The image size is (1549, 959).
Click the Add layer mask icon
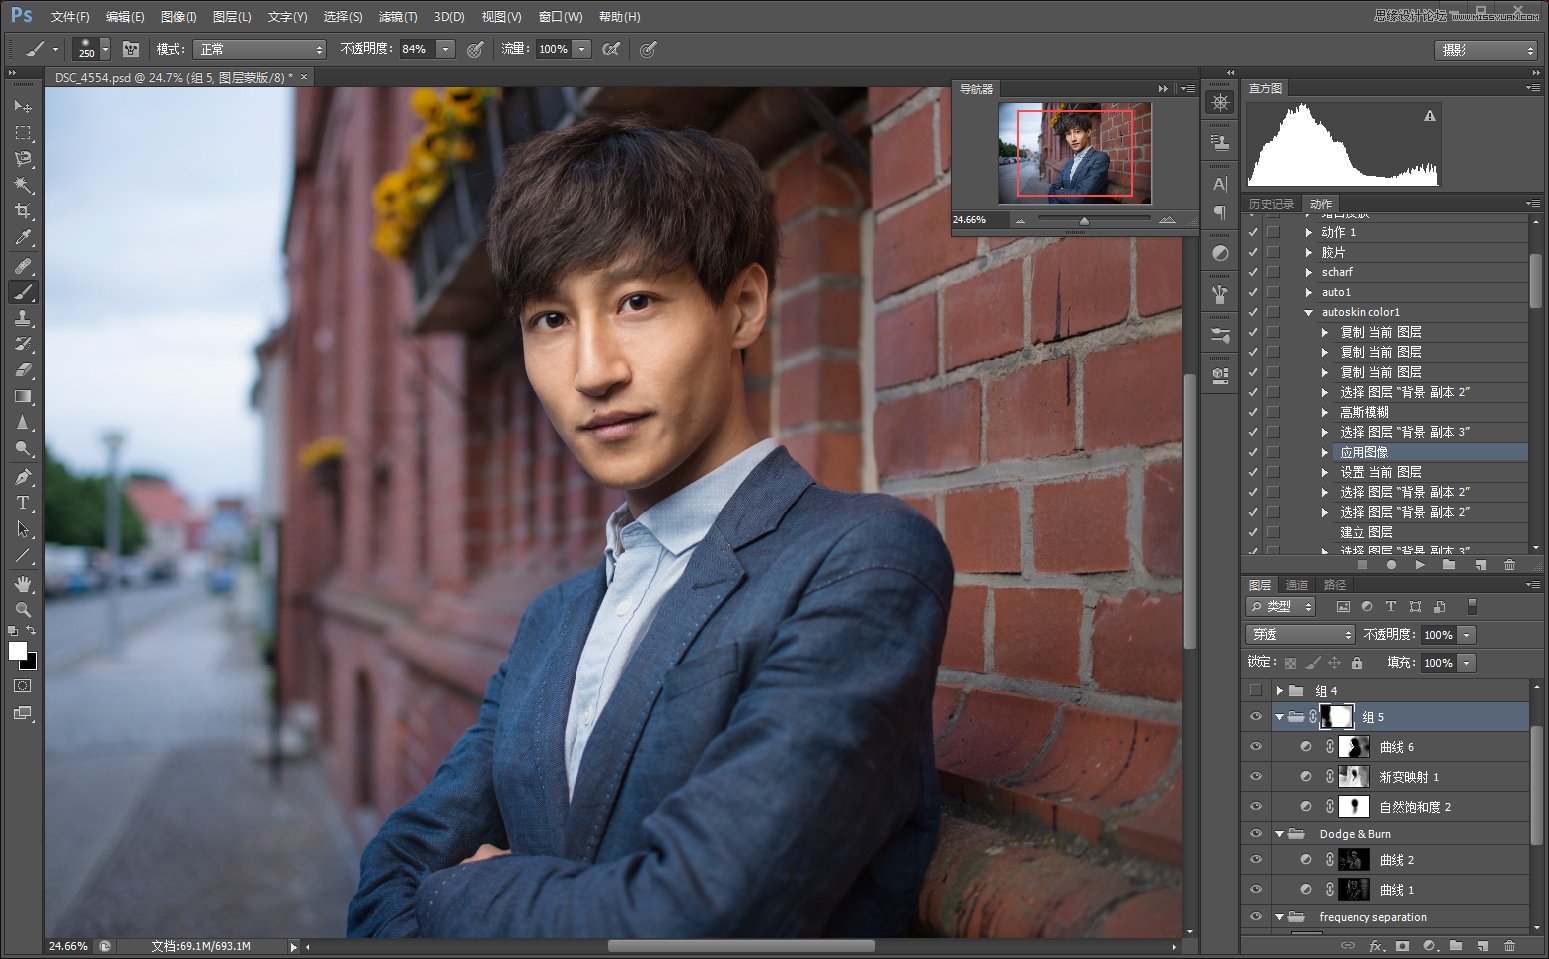[1403, 946]
